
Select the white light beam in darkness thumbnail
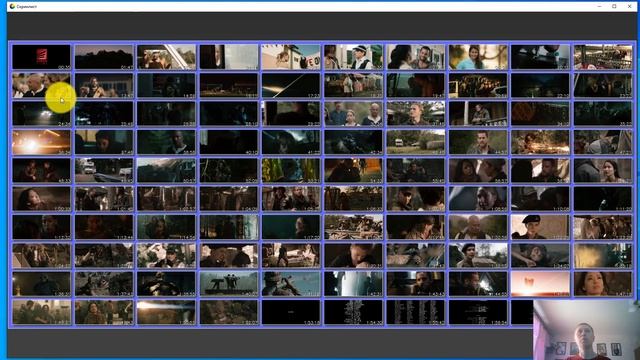click(353, 284)
